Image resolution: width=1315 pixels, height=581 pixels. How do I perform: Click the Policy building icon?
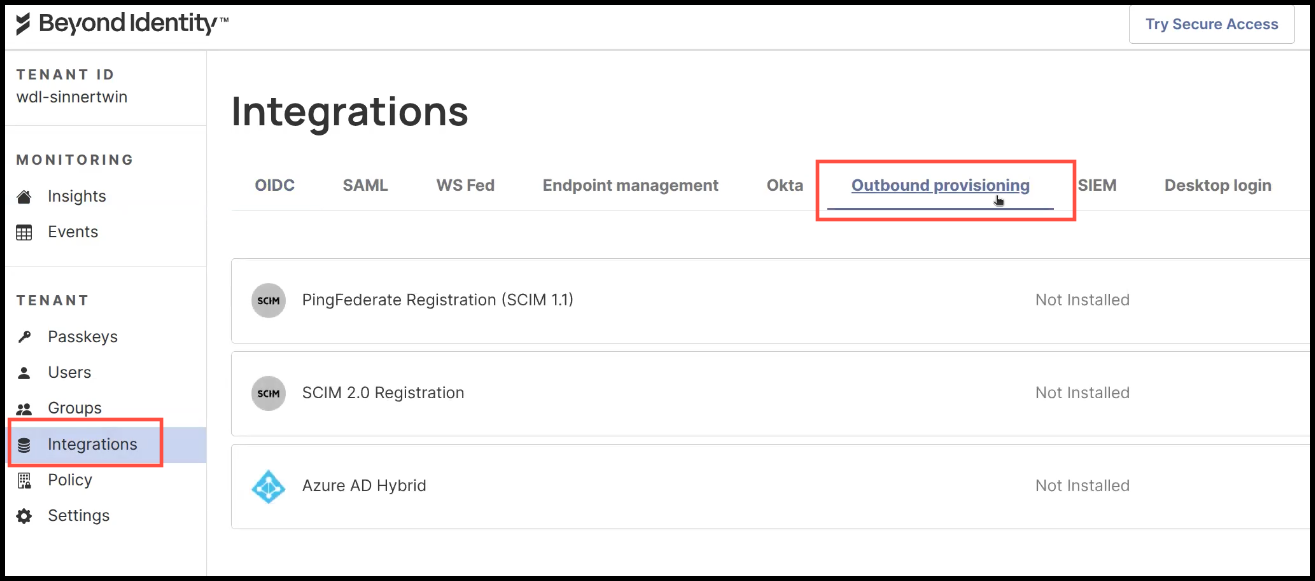pos(25,481)
